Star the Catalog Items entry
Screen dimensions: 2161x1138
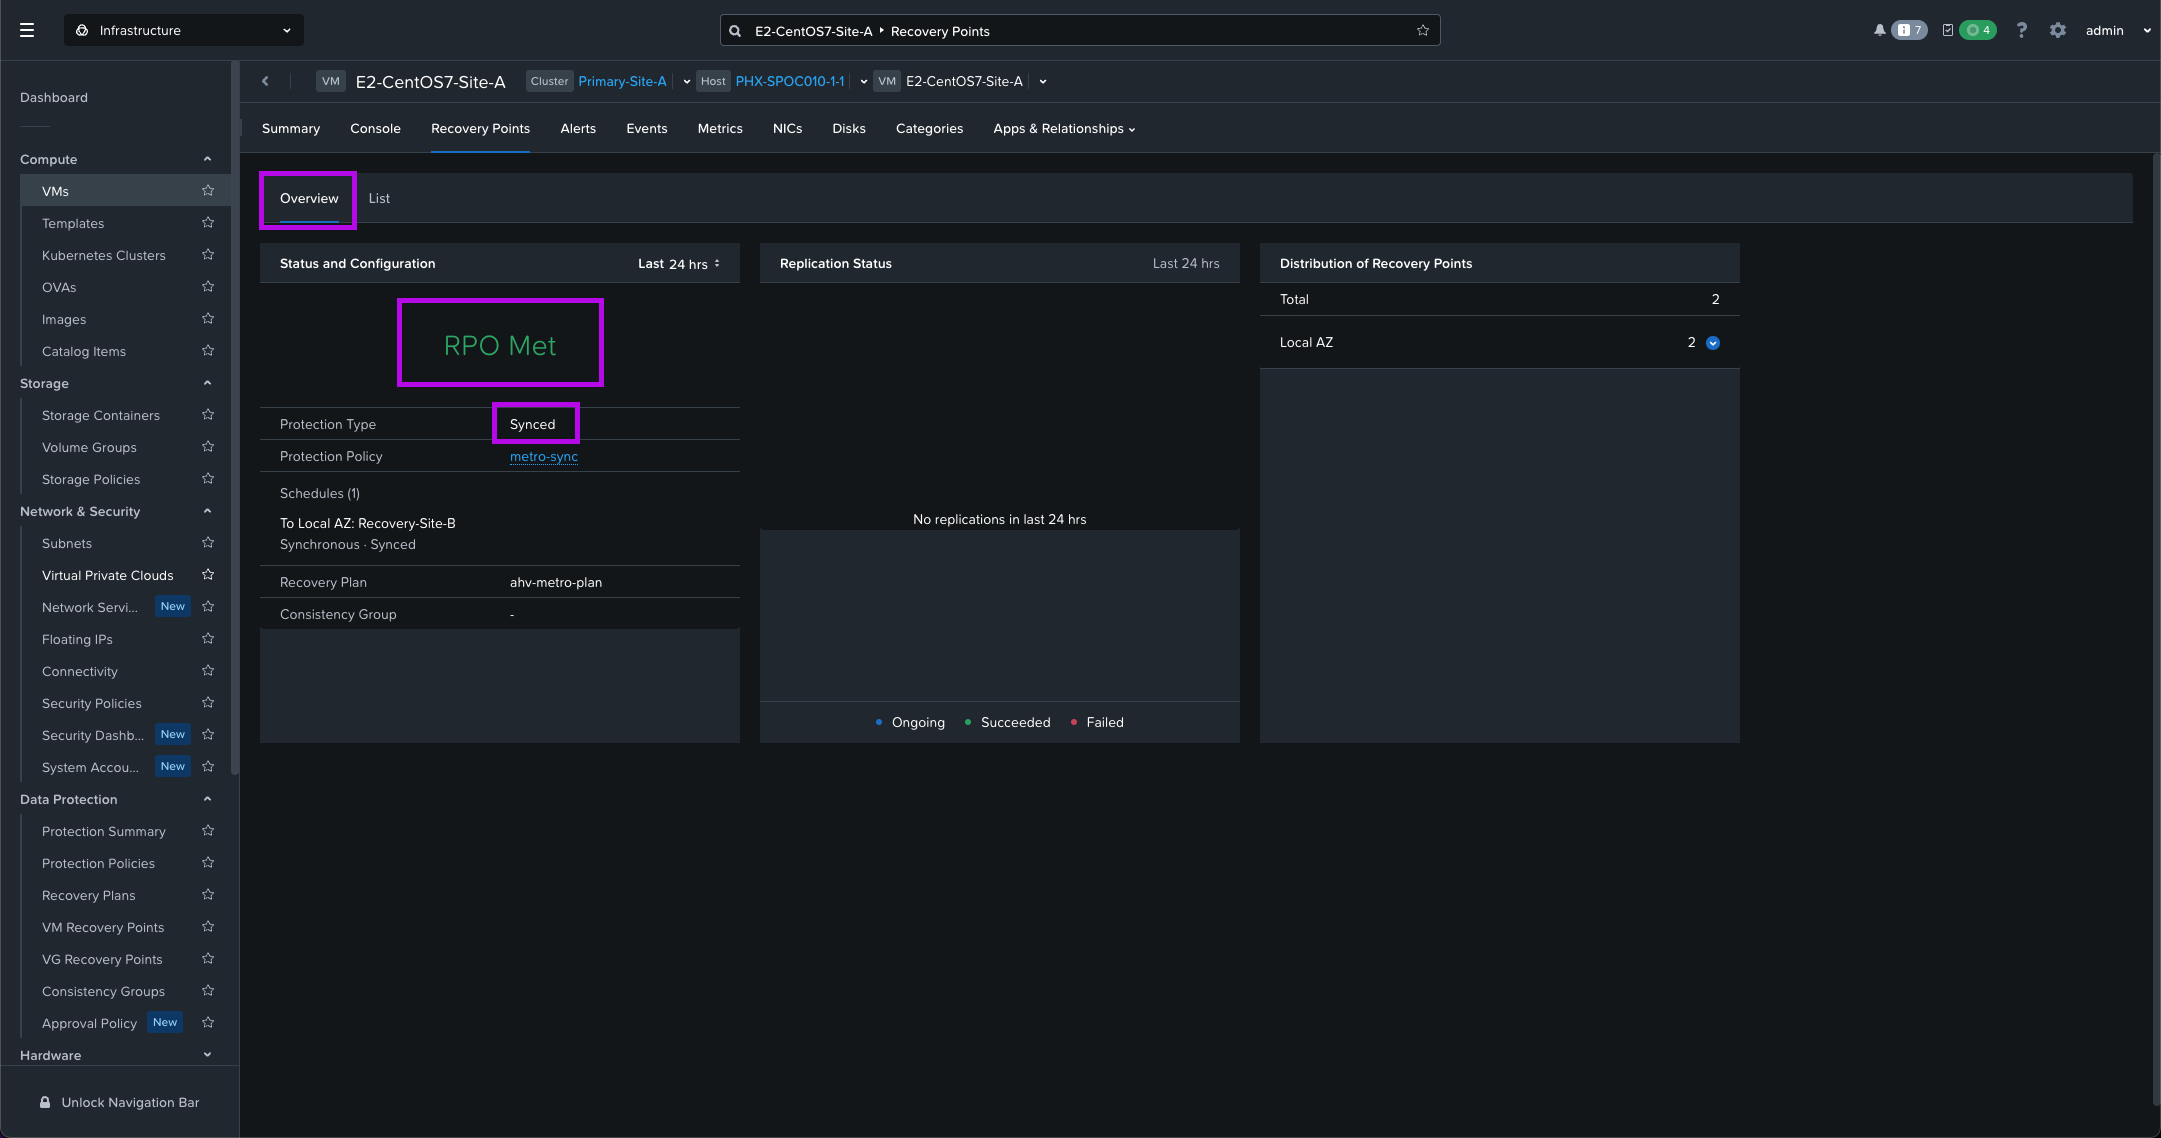point(208,351)
